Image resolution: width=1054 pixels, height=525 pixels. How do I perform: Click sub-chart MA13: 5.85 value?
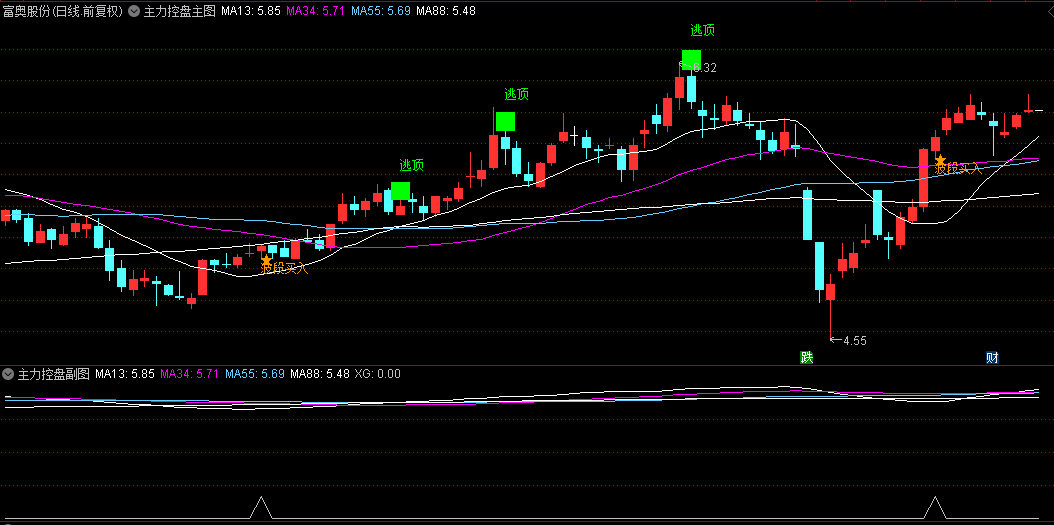pos(125,374)
